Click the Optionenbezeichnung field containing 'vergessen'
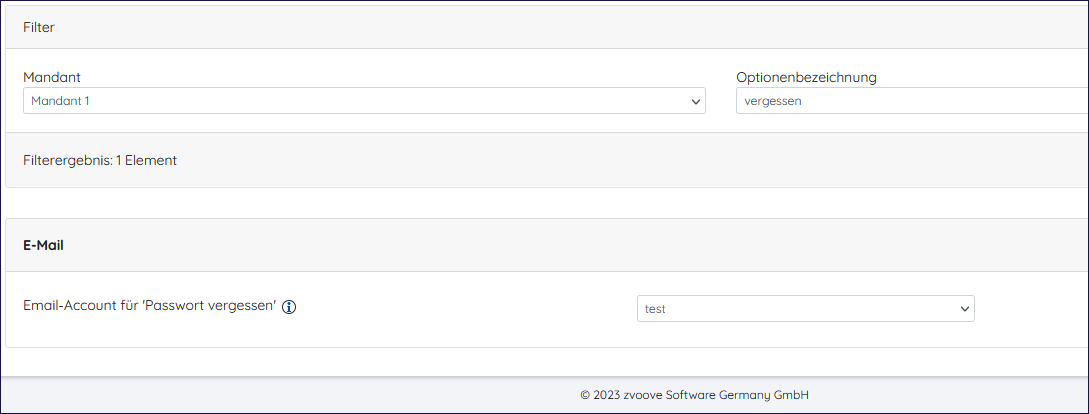The height and width of the screenshot is (414, 1089). (912, 101)
